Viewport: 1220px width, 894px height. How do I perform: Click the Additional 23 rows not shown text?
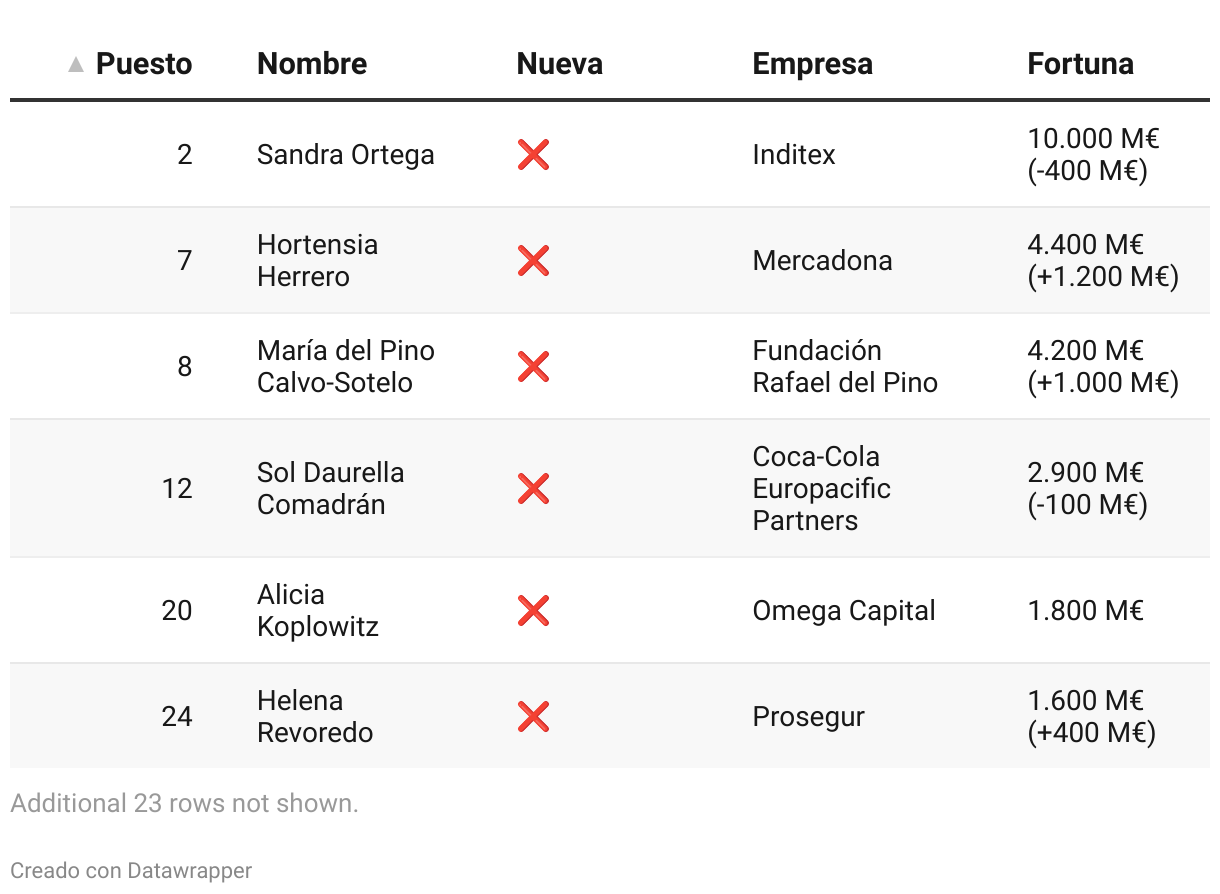click(184, 803)
